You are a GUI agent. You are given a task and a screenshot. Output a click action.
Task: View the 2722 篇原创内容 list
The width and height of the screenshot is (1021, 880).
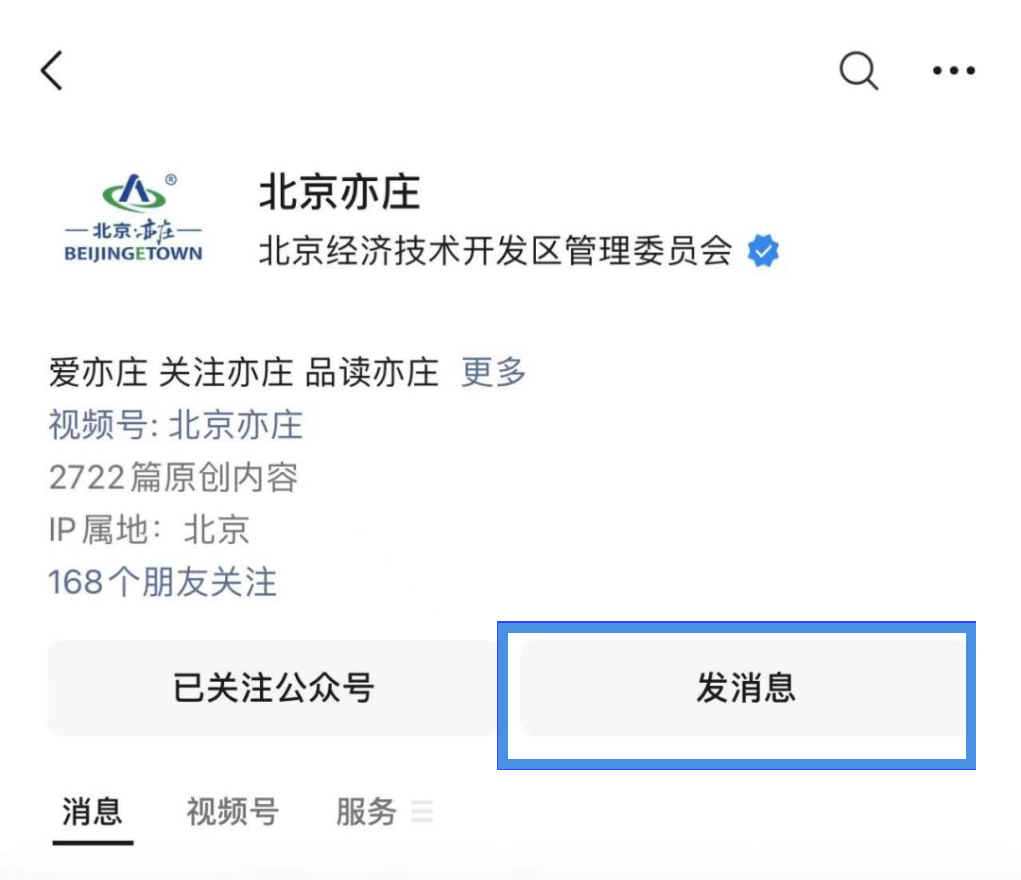coord(175,477)
